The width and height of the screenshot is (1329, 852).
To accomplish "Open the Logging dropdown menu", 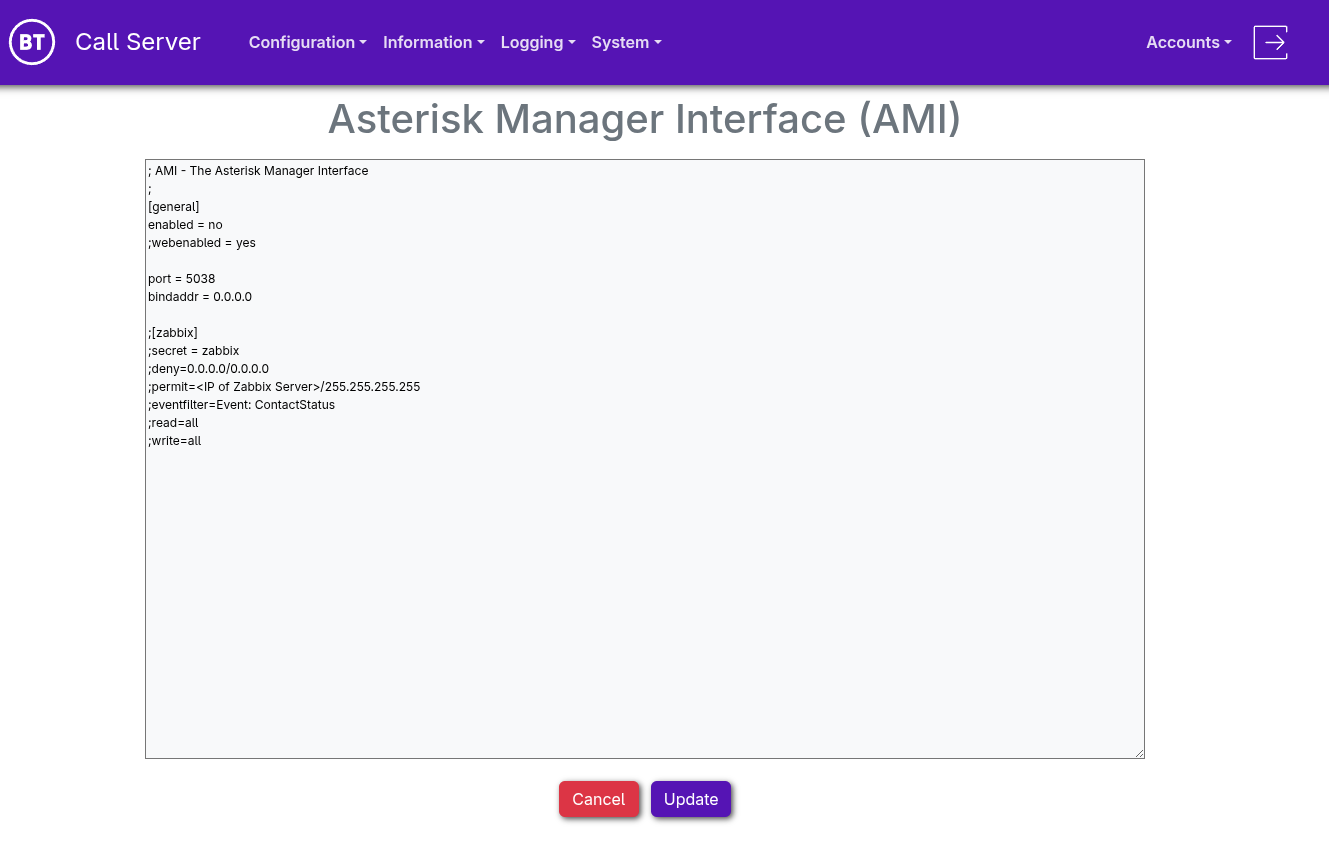I will click(538, 42).
